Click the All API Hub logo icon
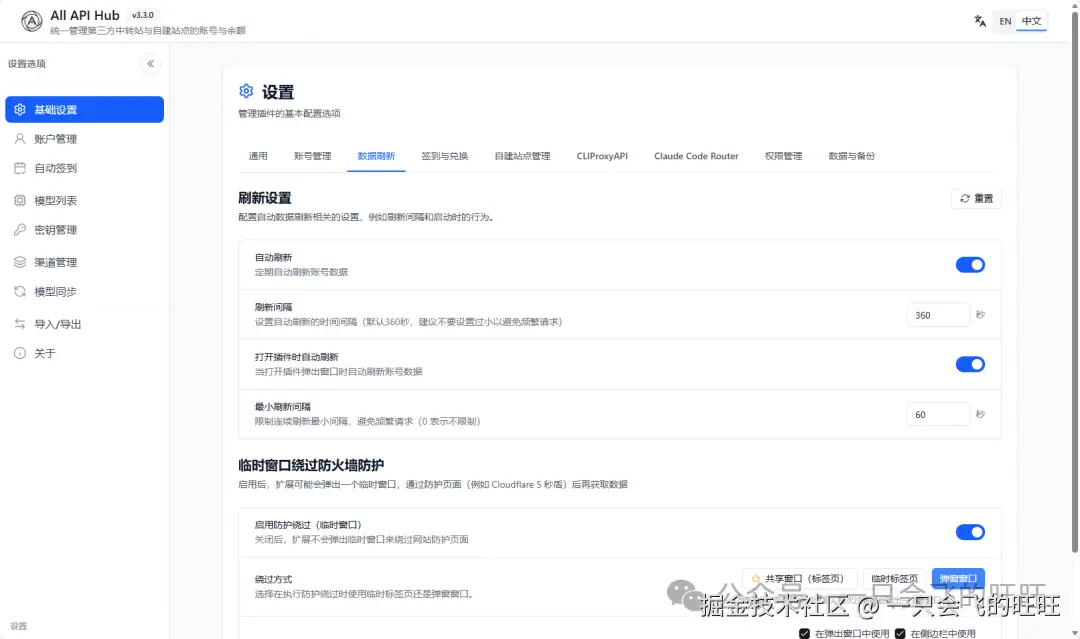 point(31,21)
